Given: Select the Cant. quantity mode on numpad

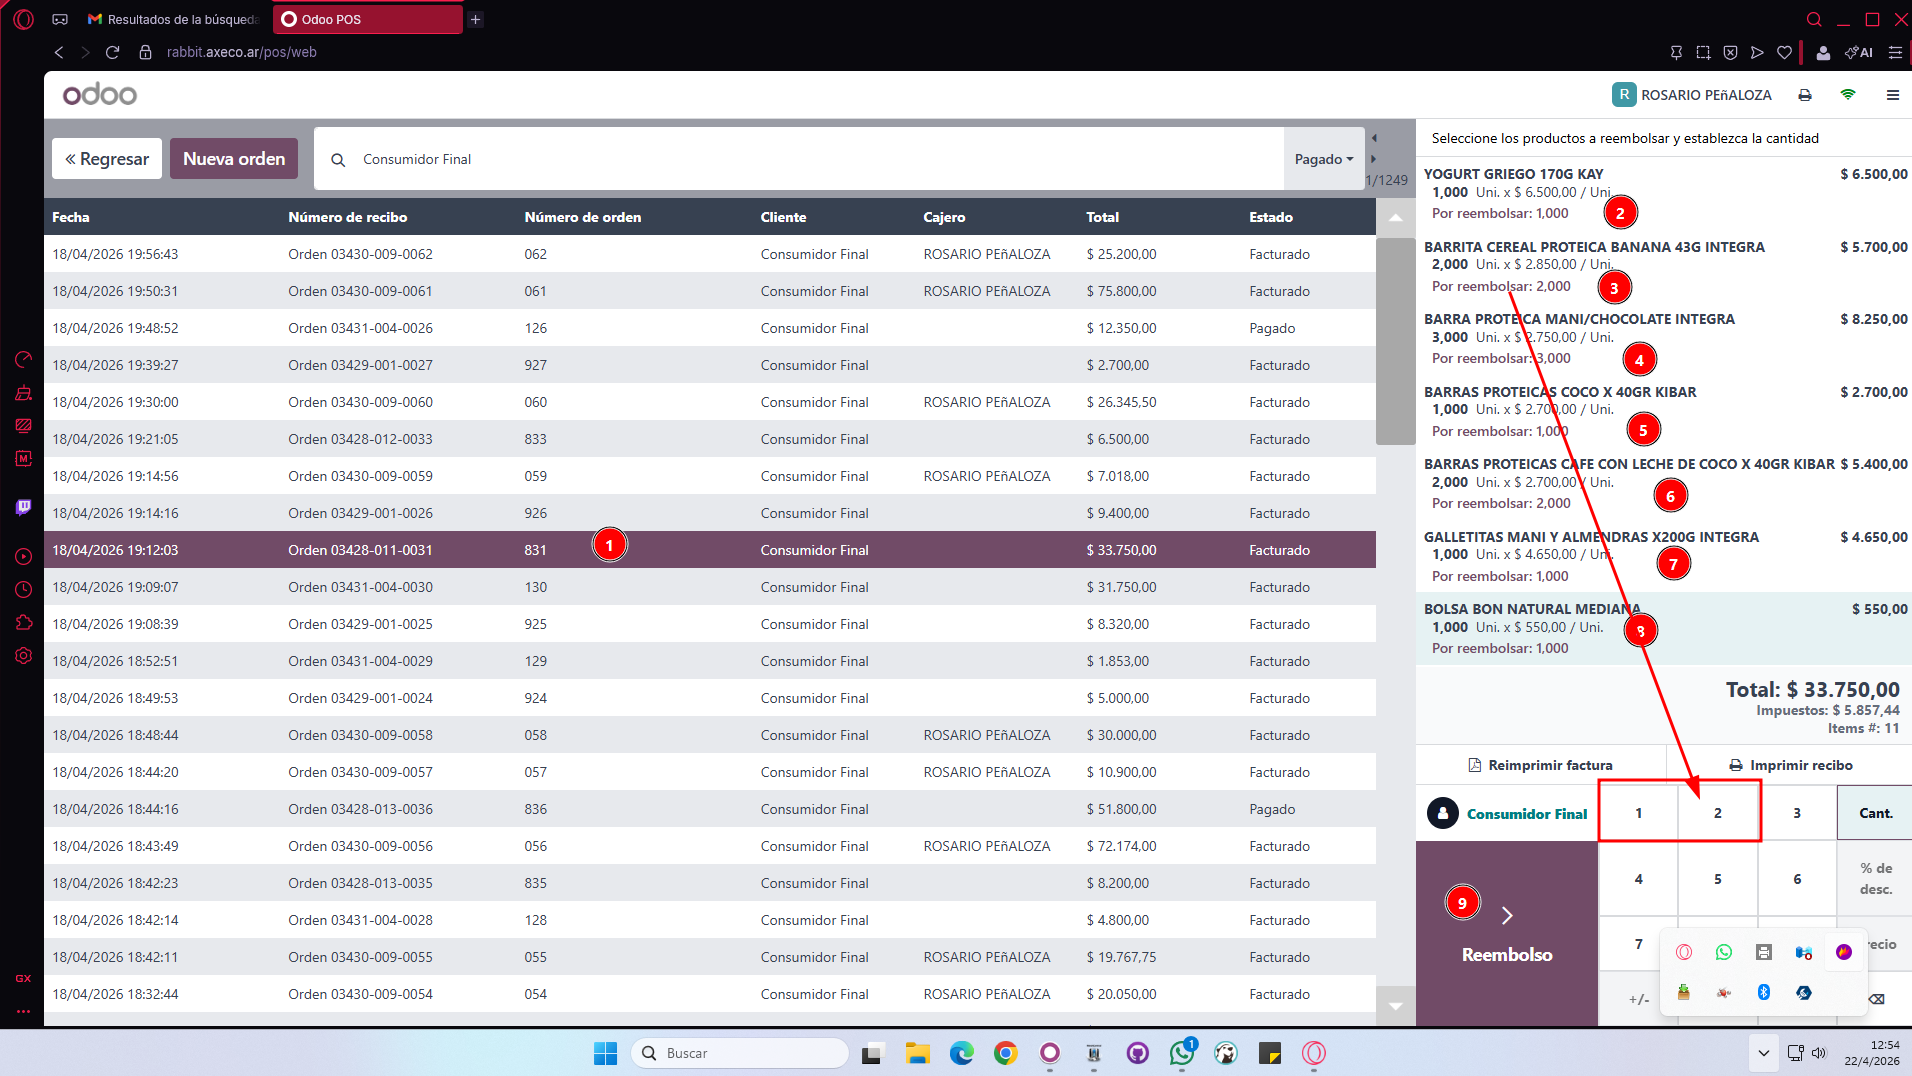Looking at the screenshot, I should click(1875, 813).
